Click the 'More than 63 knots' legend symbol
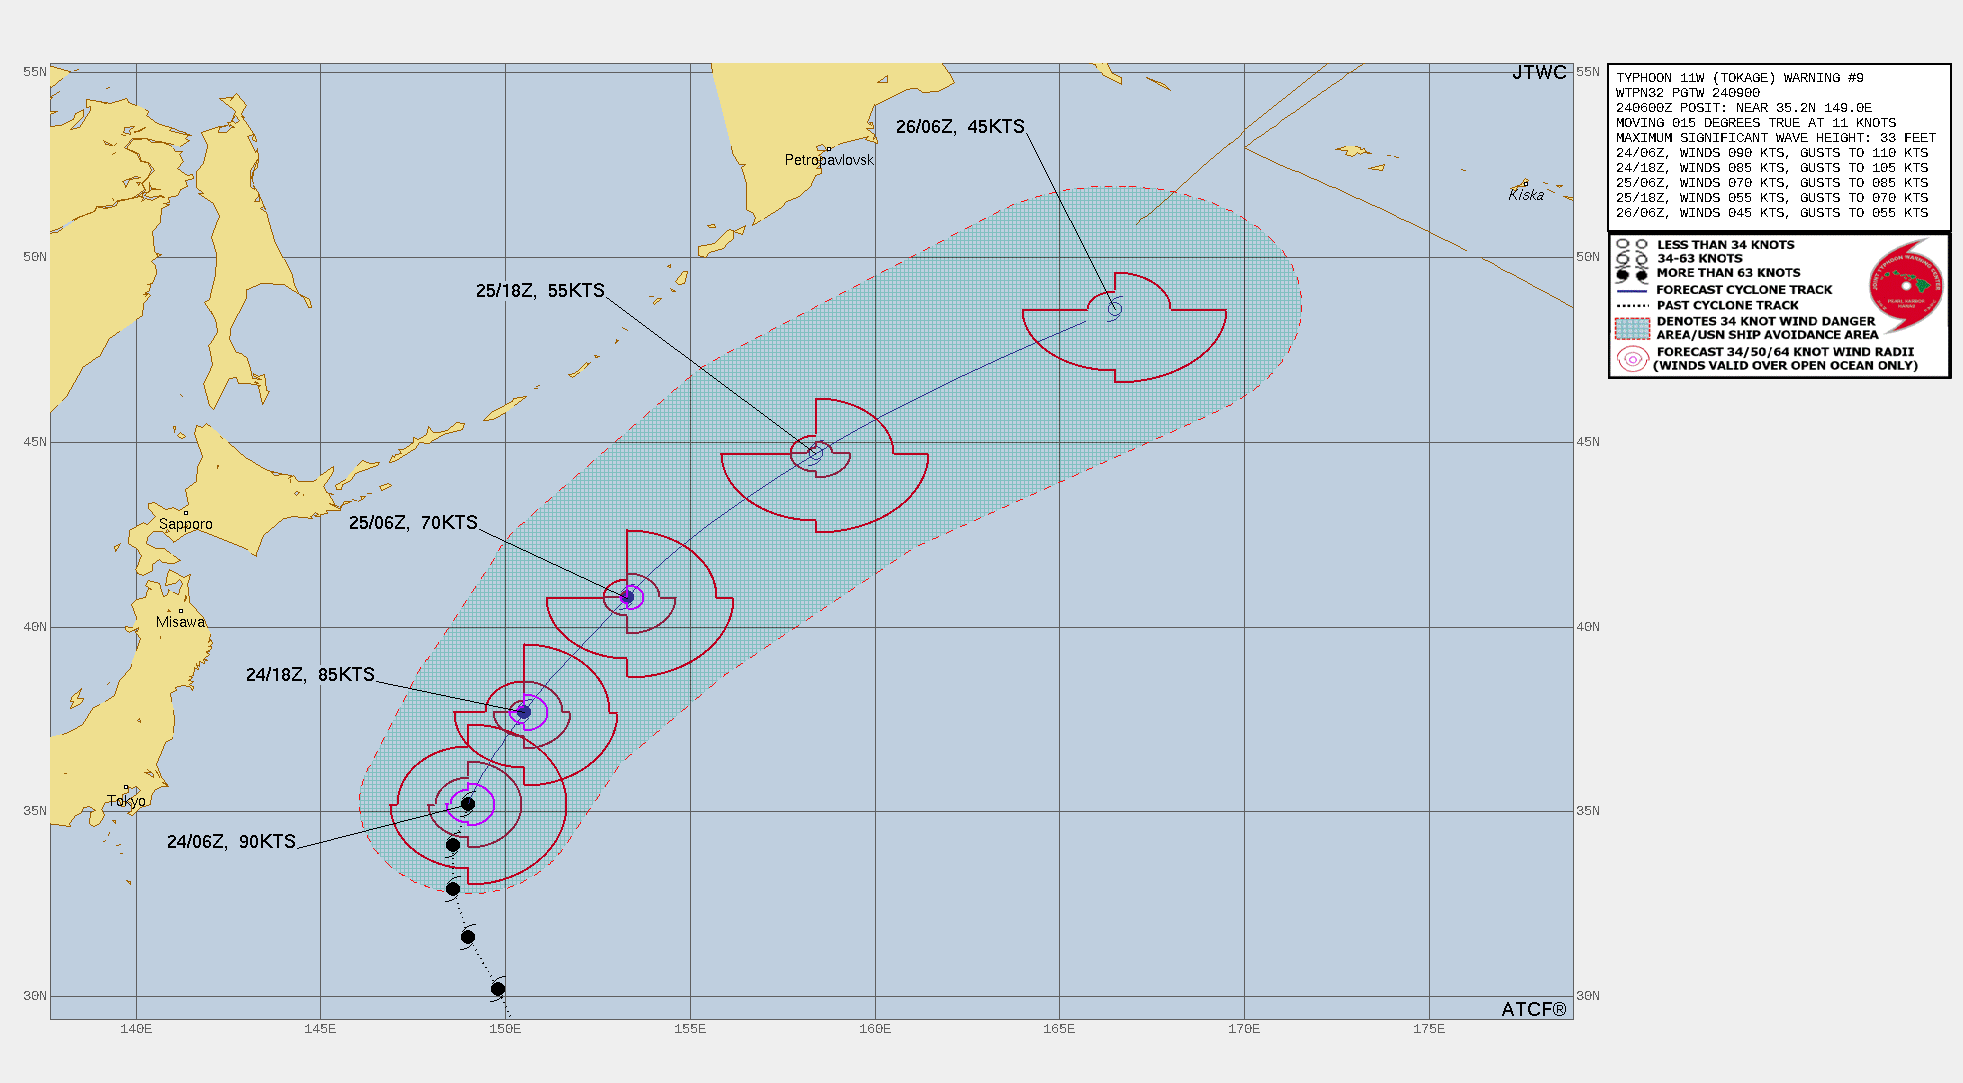 [x=1632, y=273]
